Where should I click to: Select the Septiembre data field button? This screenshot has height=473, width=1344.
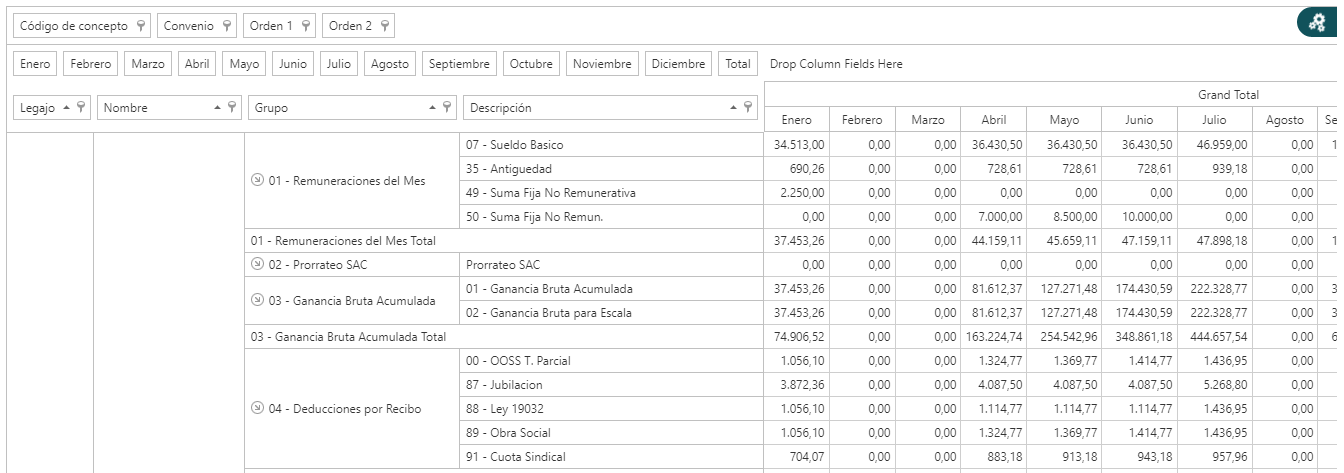click(x=459, y=64)
